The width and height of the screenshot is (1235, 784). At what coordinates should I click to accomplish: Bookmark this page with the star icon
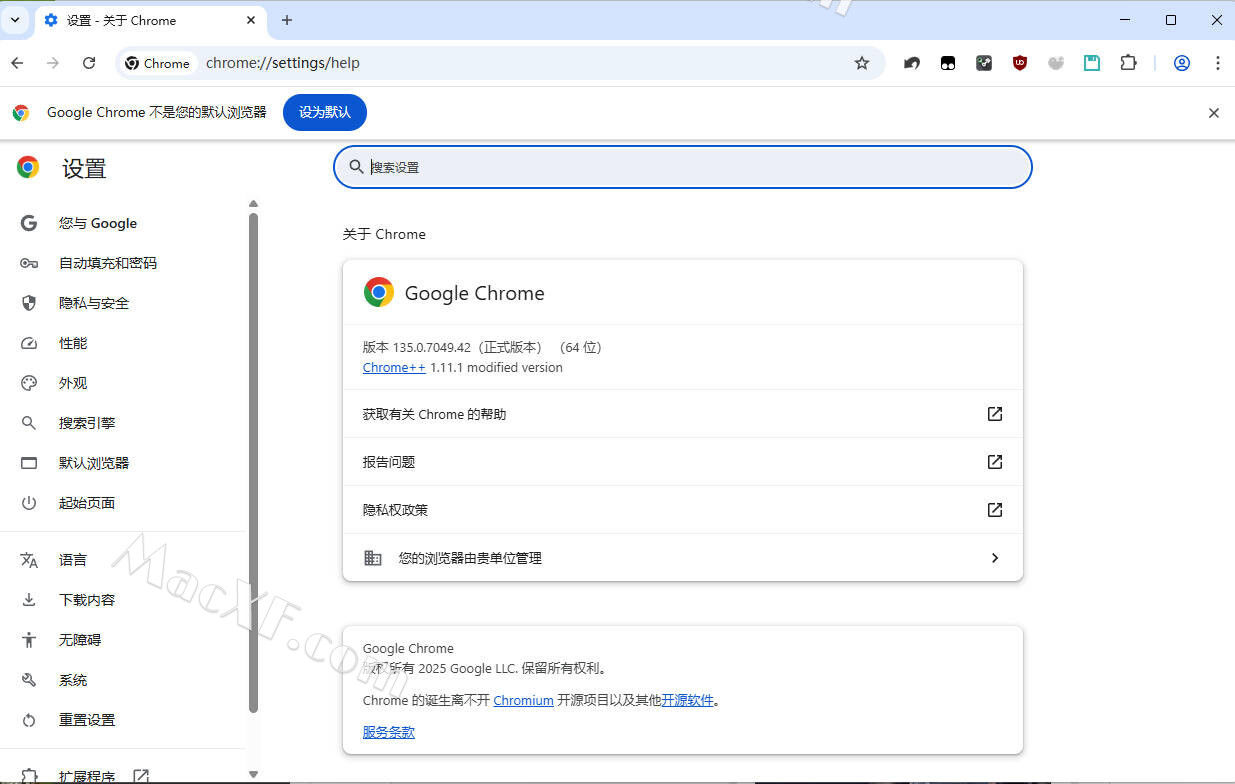click(861, 63)
